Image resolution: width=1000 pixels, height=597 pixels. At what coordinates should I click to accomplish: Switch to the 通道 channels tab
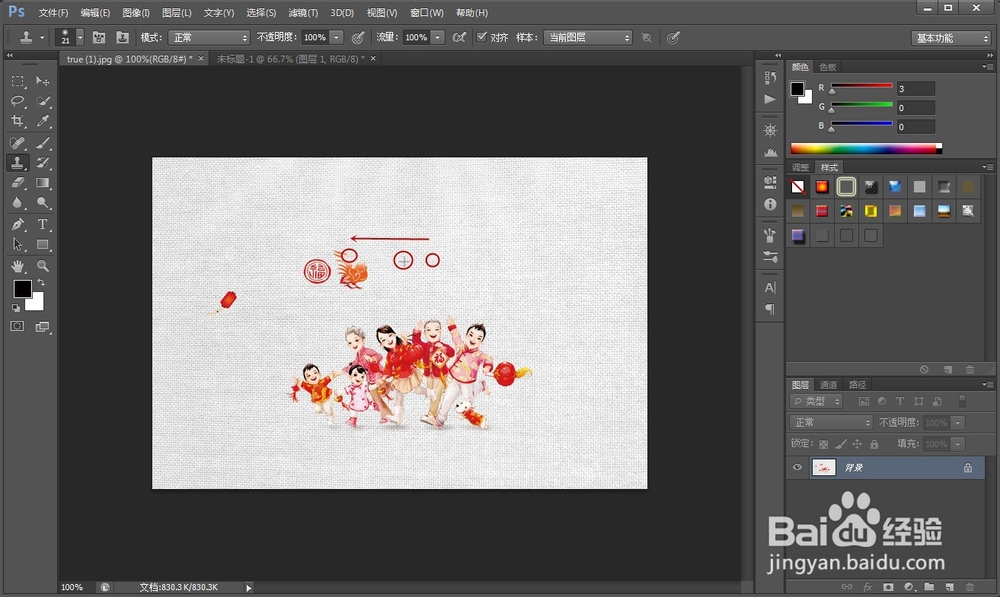tap(828, 385)
